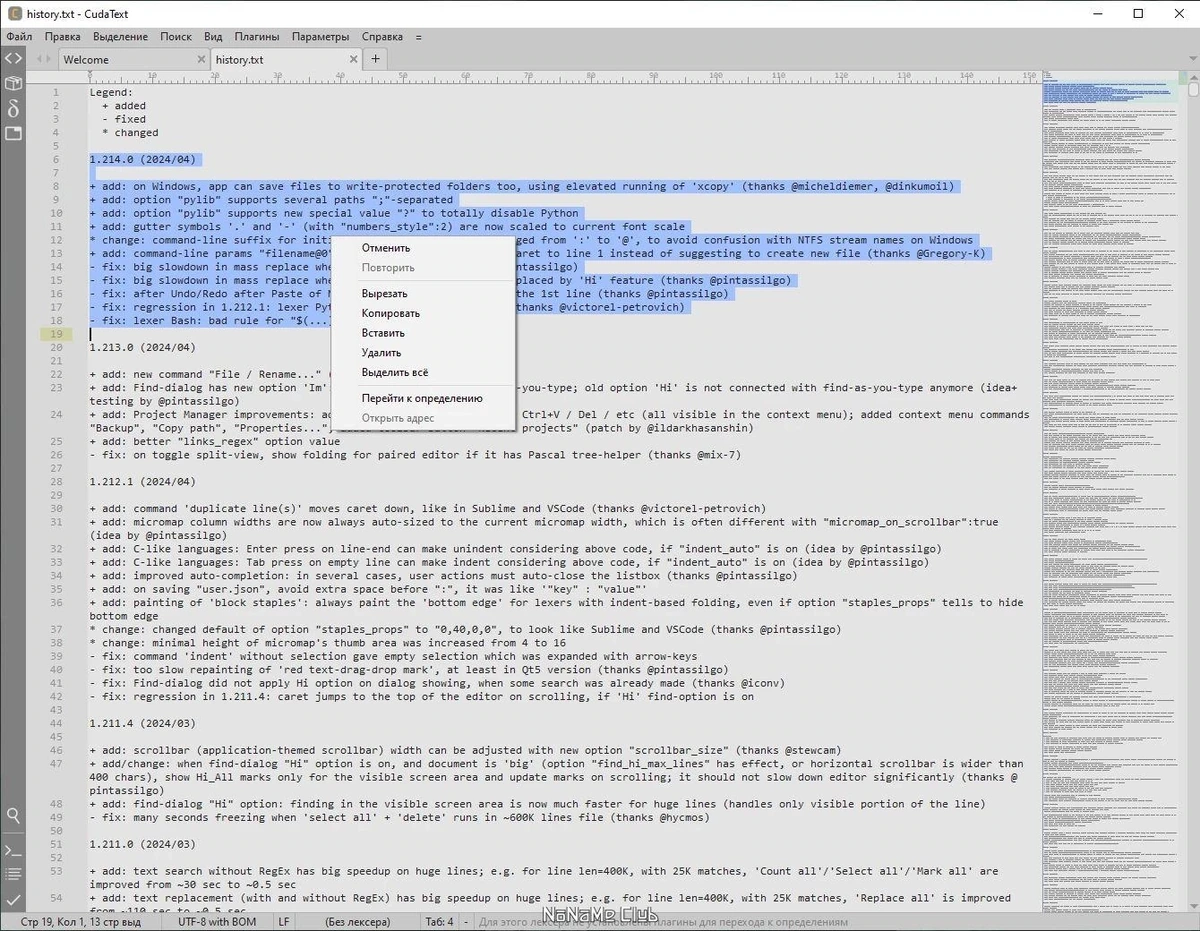This screenshot has height=931, width=1200.
Task: Choose lexer via '(Без лексера)' status field
Action: [x=357, y=922]
